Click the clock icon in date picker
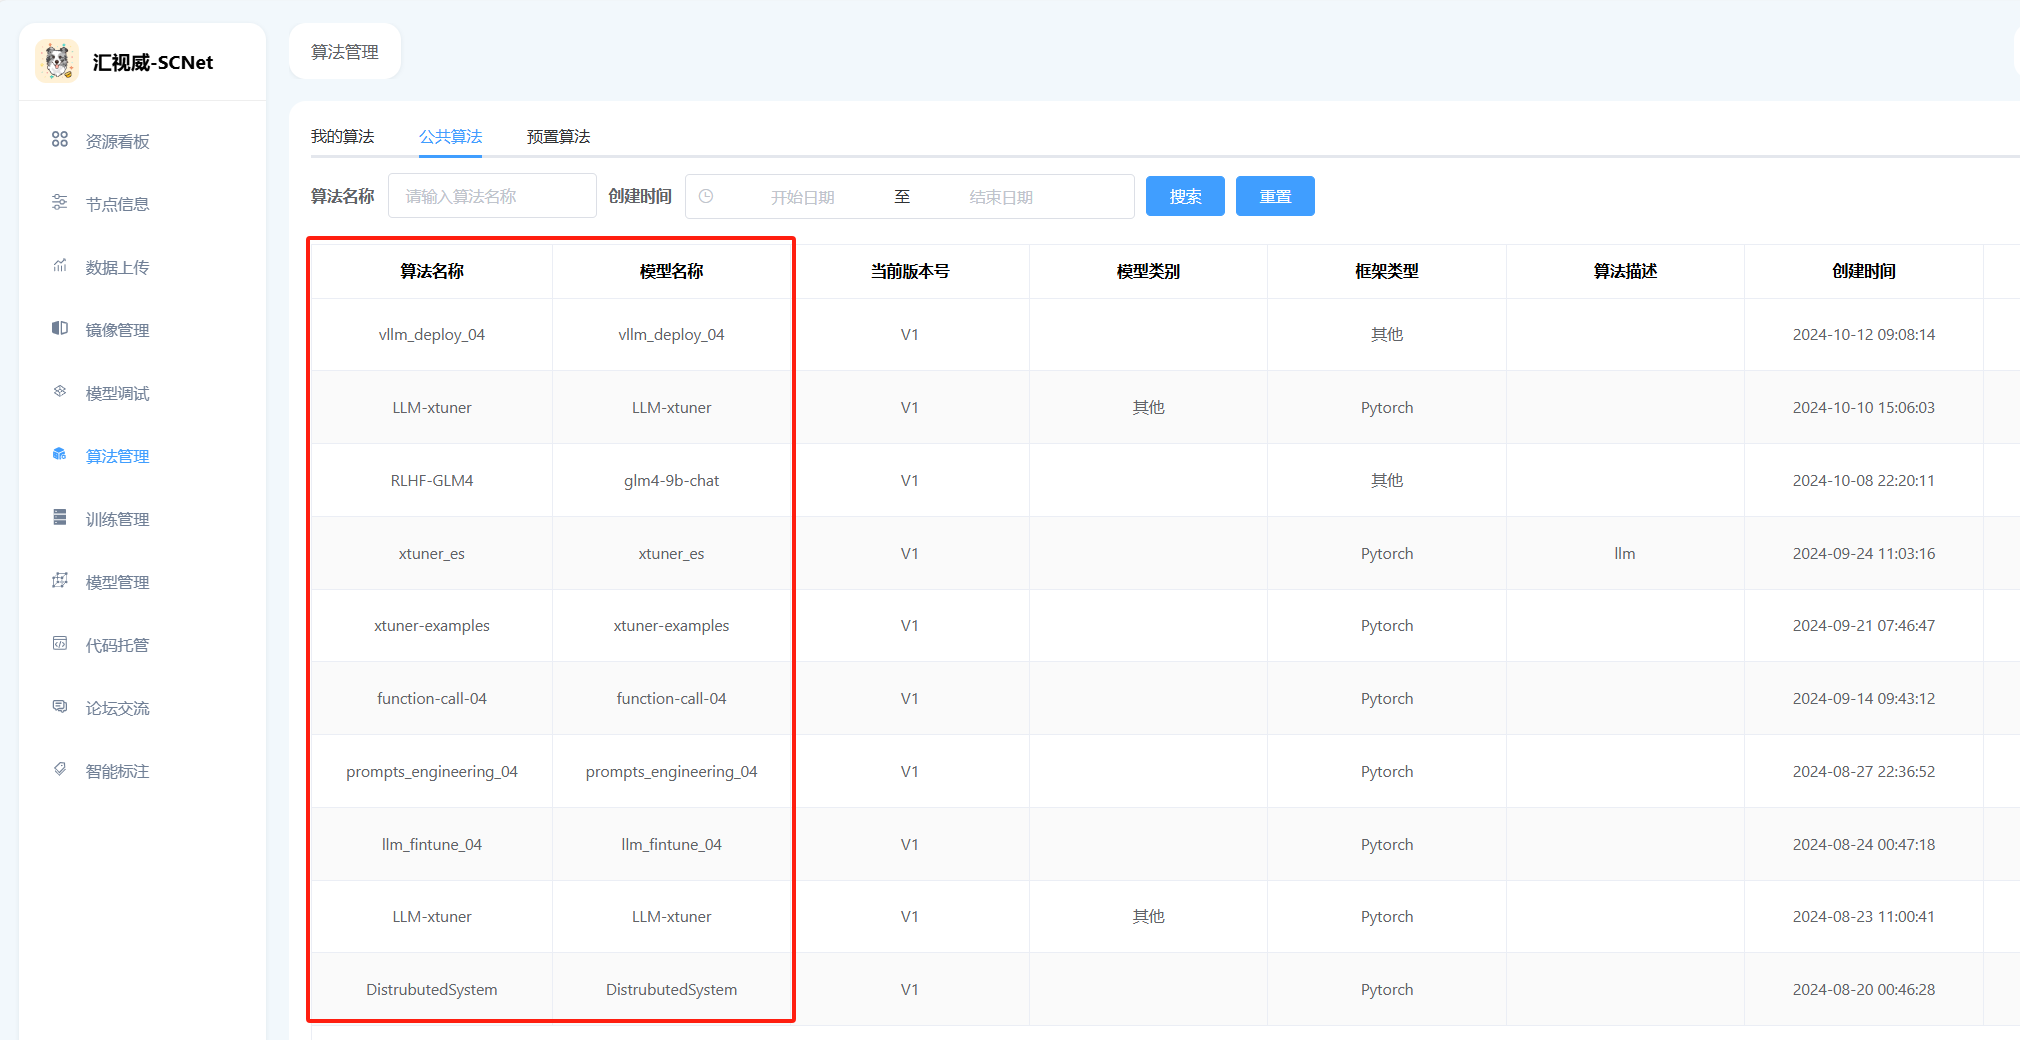The image size is (2020, 1040). click(x=706, y=197)
